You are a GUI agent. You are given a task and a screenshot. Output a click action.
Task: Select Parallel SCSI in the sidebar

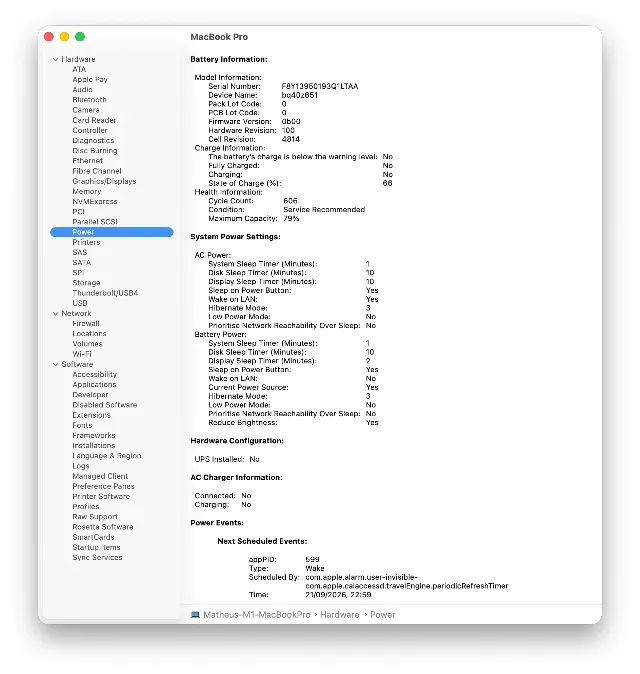[x=95, y=222]
